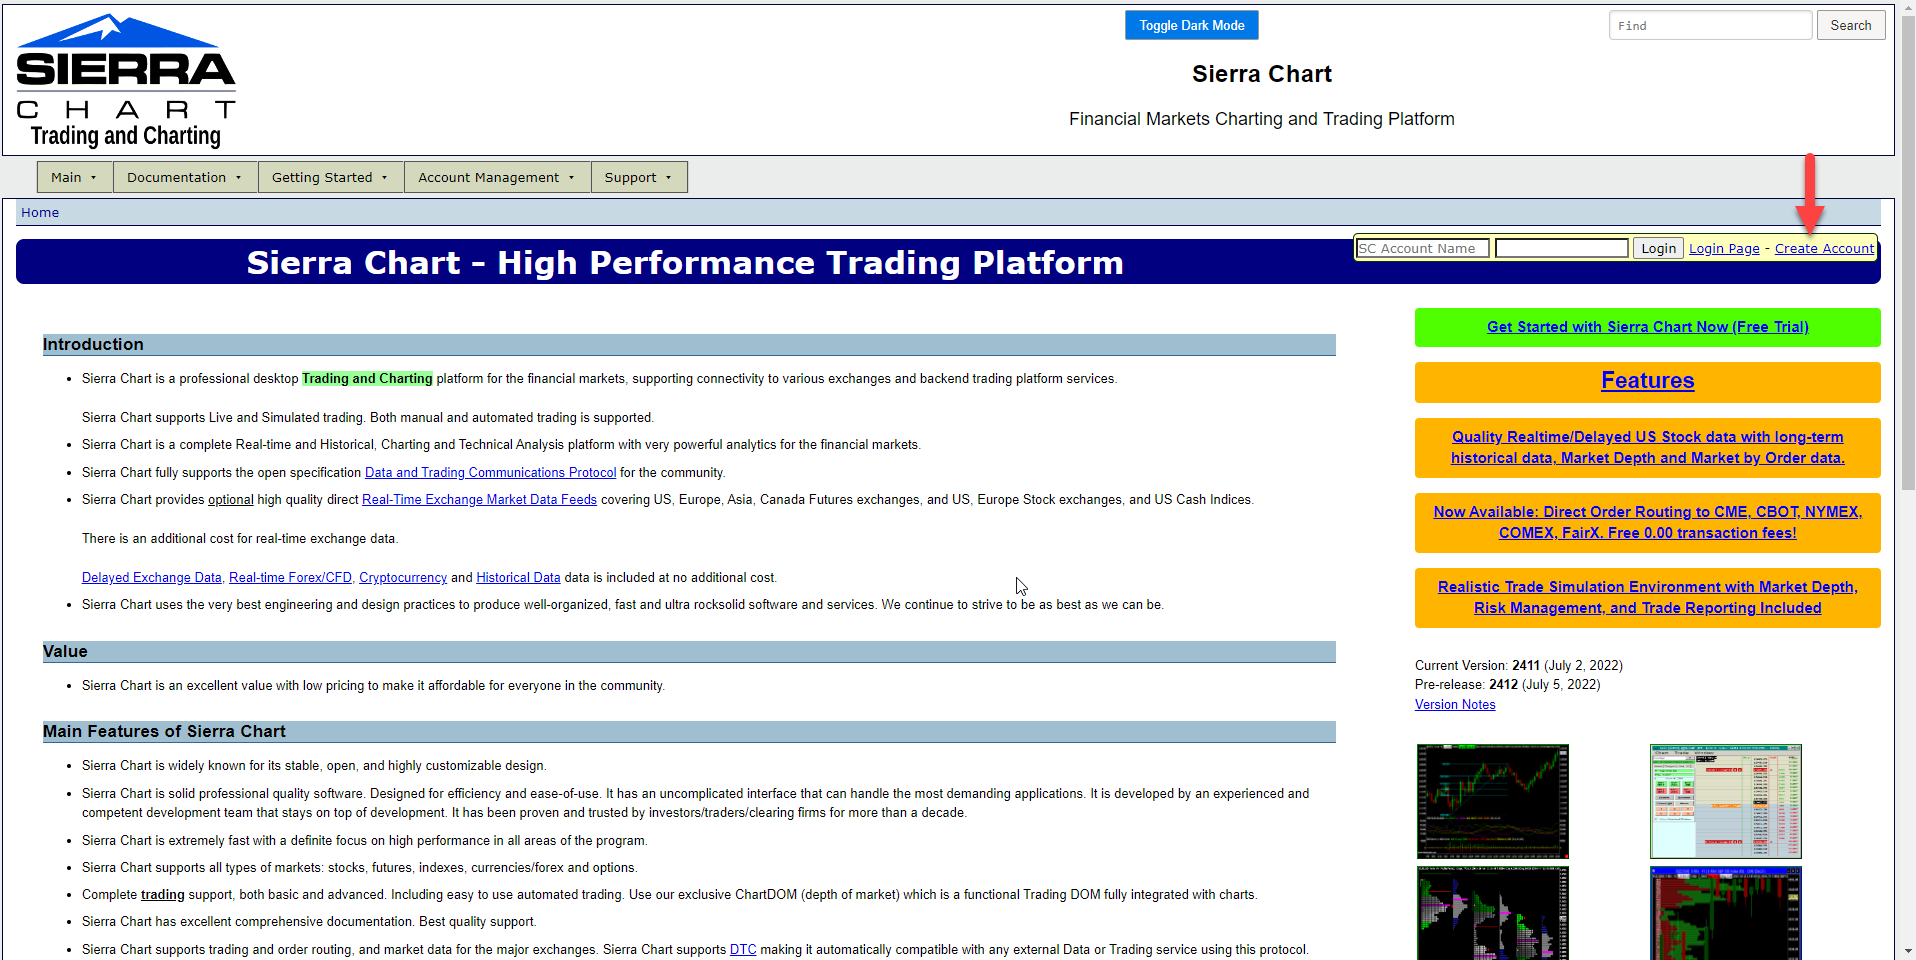Screen dimensions: 1916x960
Task: Open the Features link
Action: tap(1647, 381)
